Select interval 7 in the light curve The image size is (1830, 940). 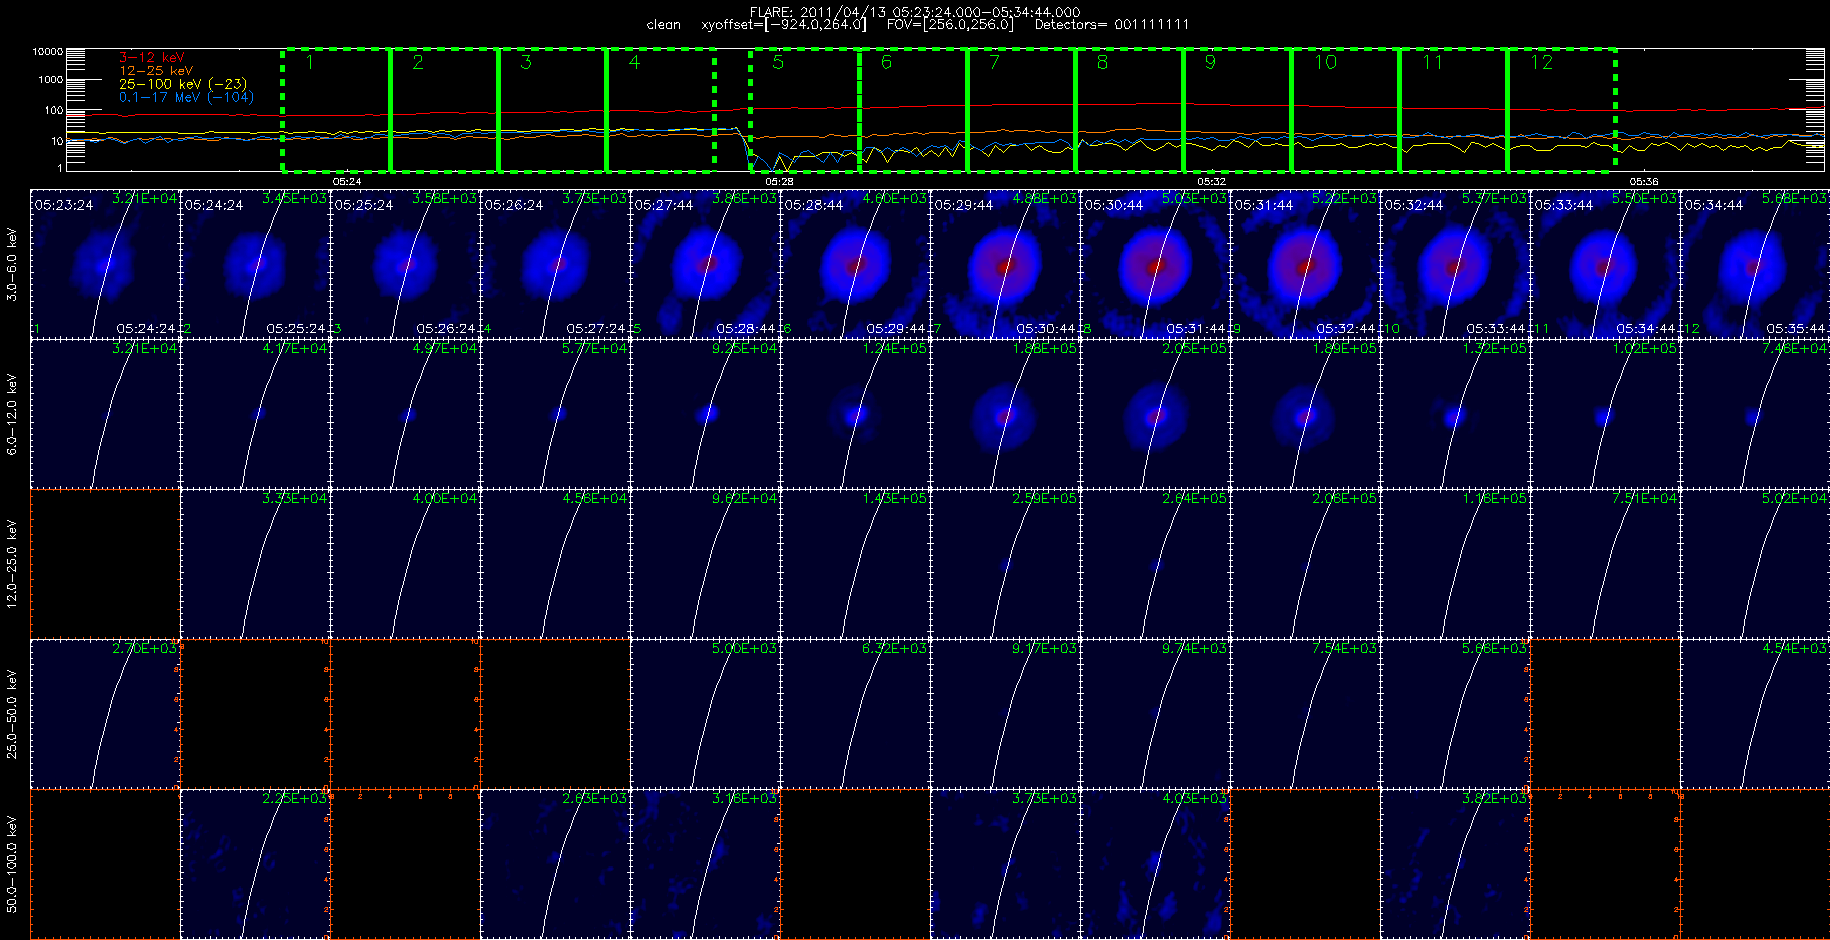click(1022, 110)
